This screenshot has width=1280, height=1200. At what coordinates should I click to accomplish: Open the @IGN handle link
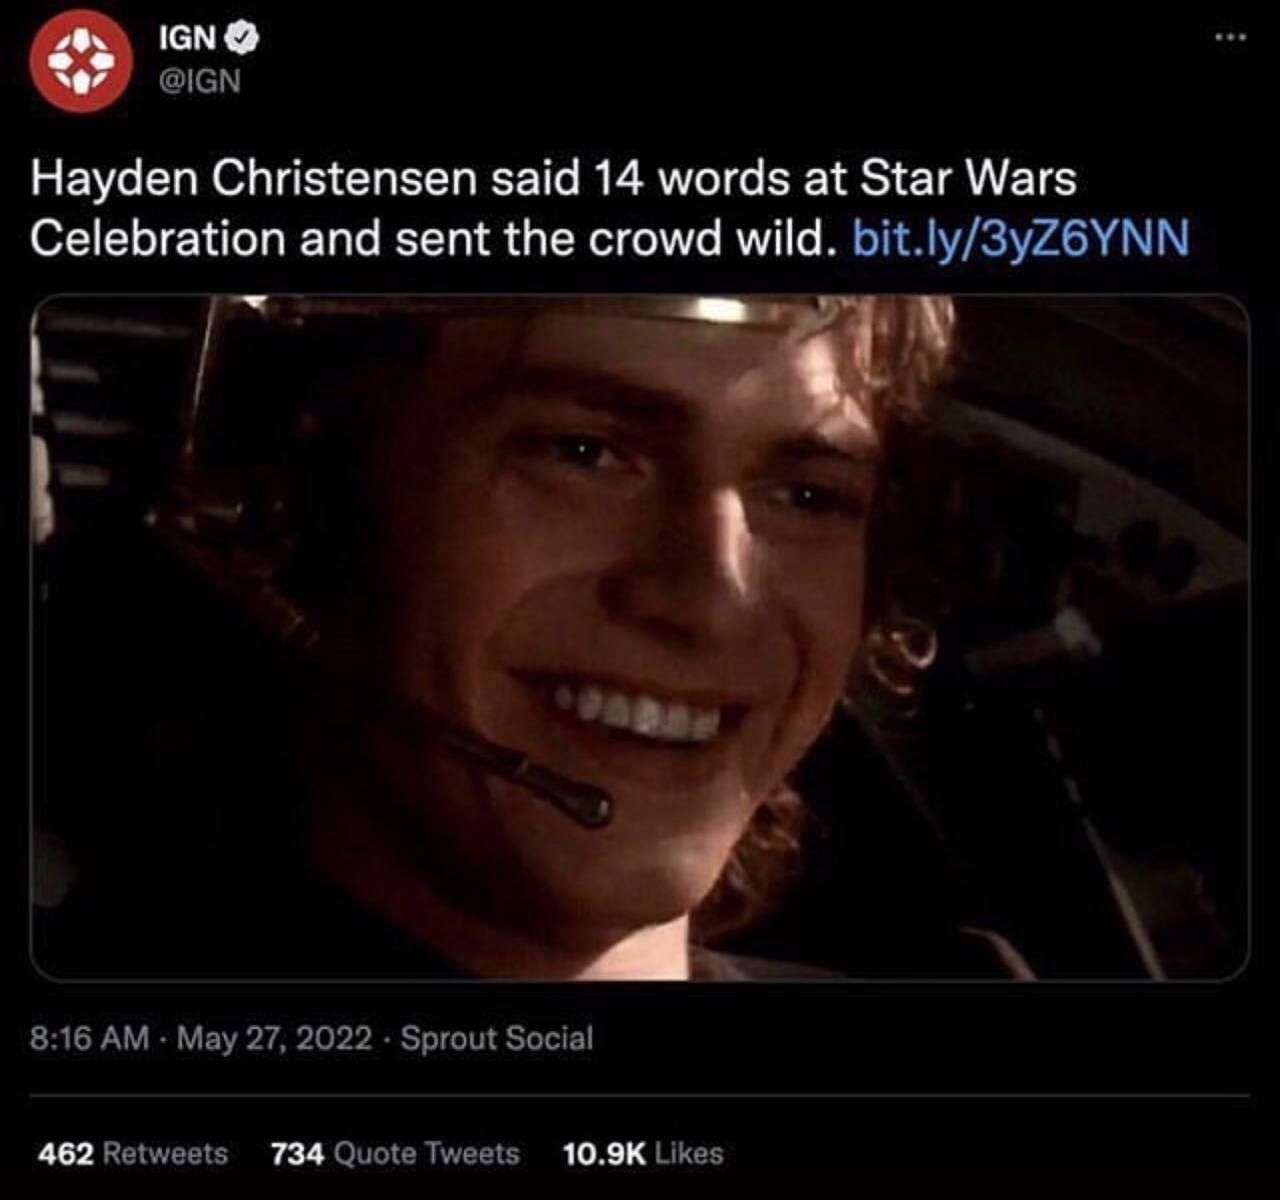click(x=200, y=82)
